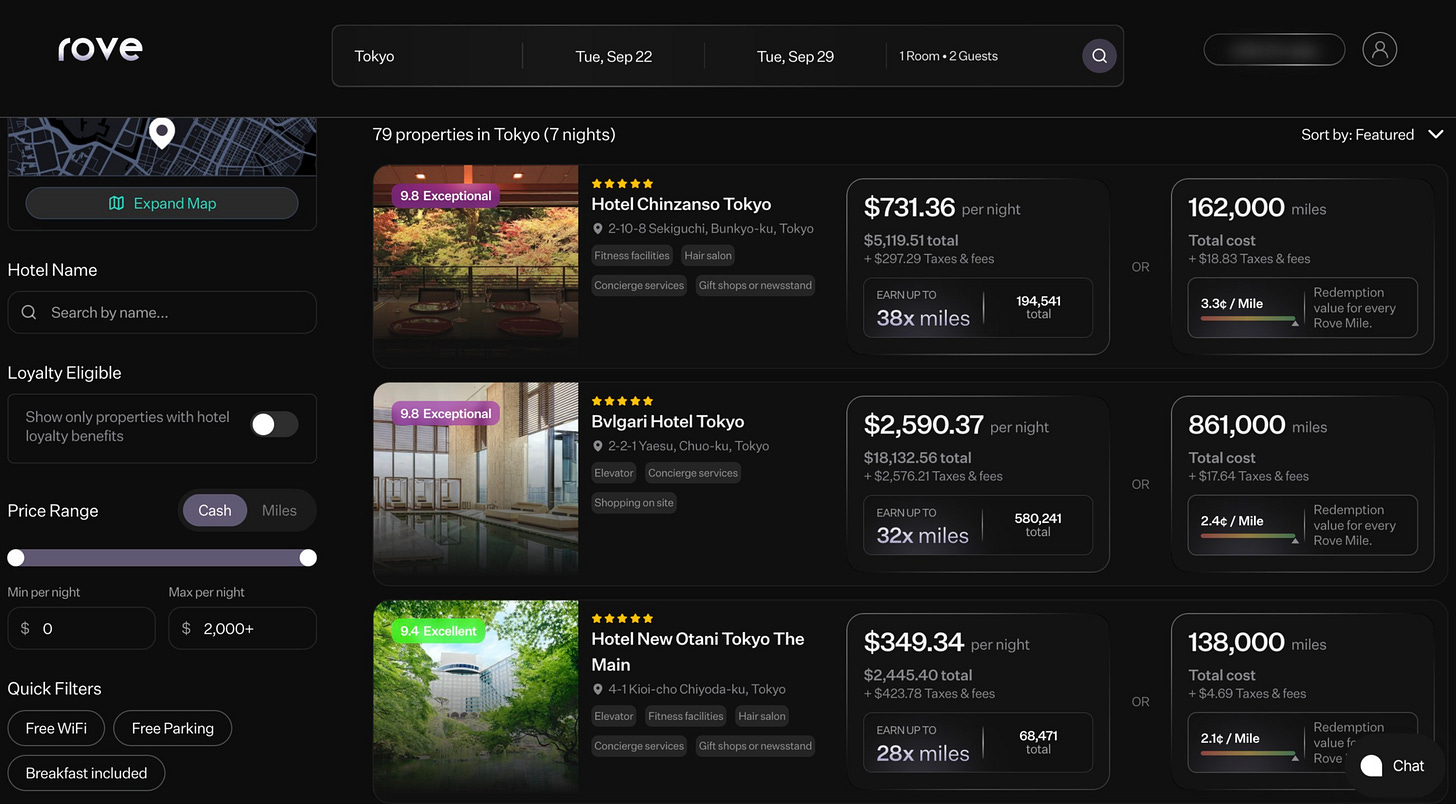Open the Sort by: Featured dropdown
The width and height of the screenshot is (1456, 804).
pos(1372,135)
